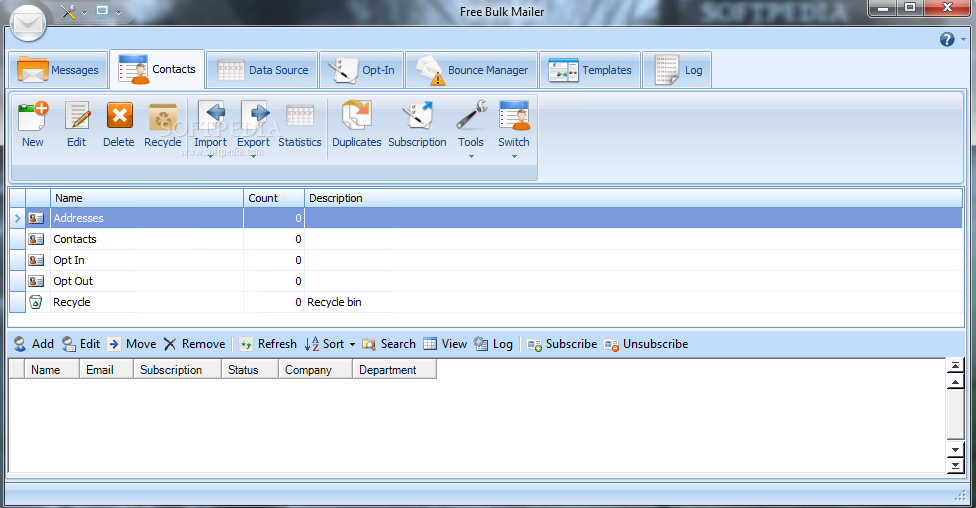Click the quick access tools icon
This screenshot has height=508, width=976.
[68, 11]
